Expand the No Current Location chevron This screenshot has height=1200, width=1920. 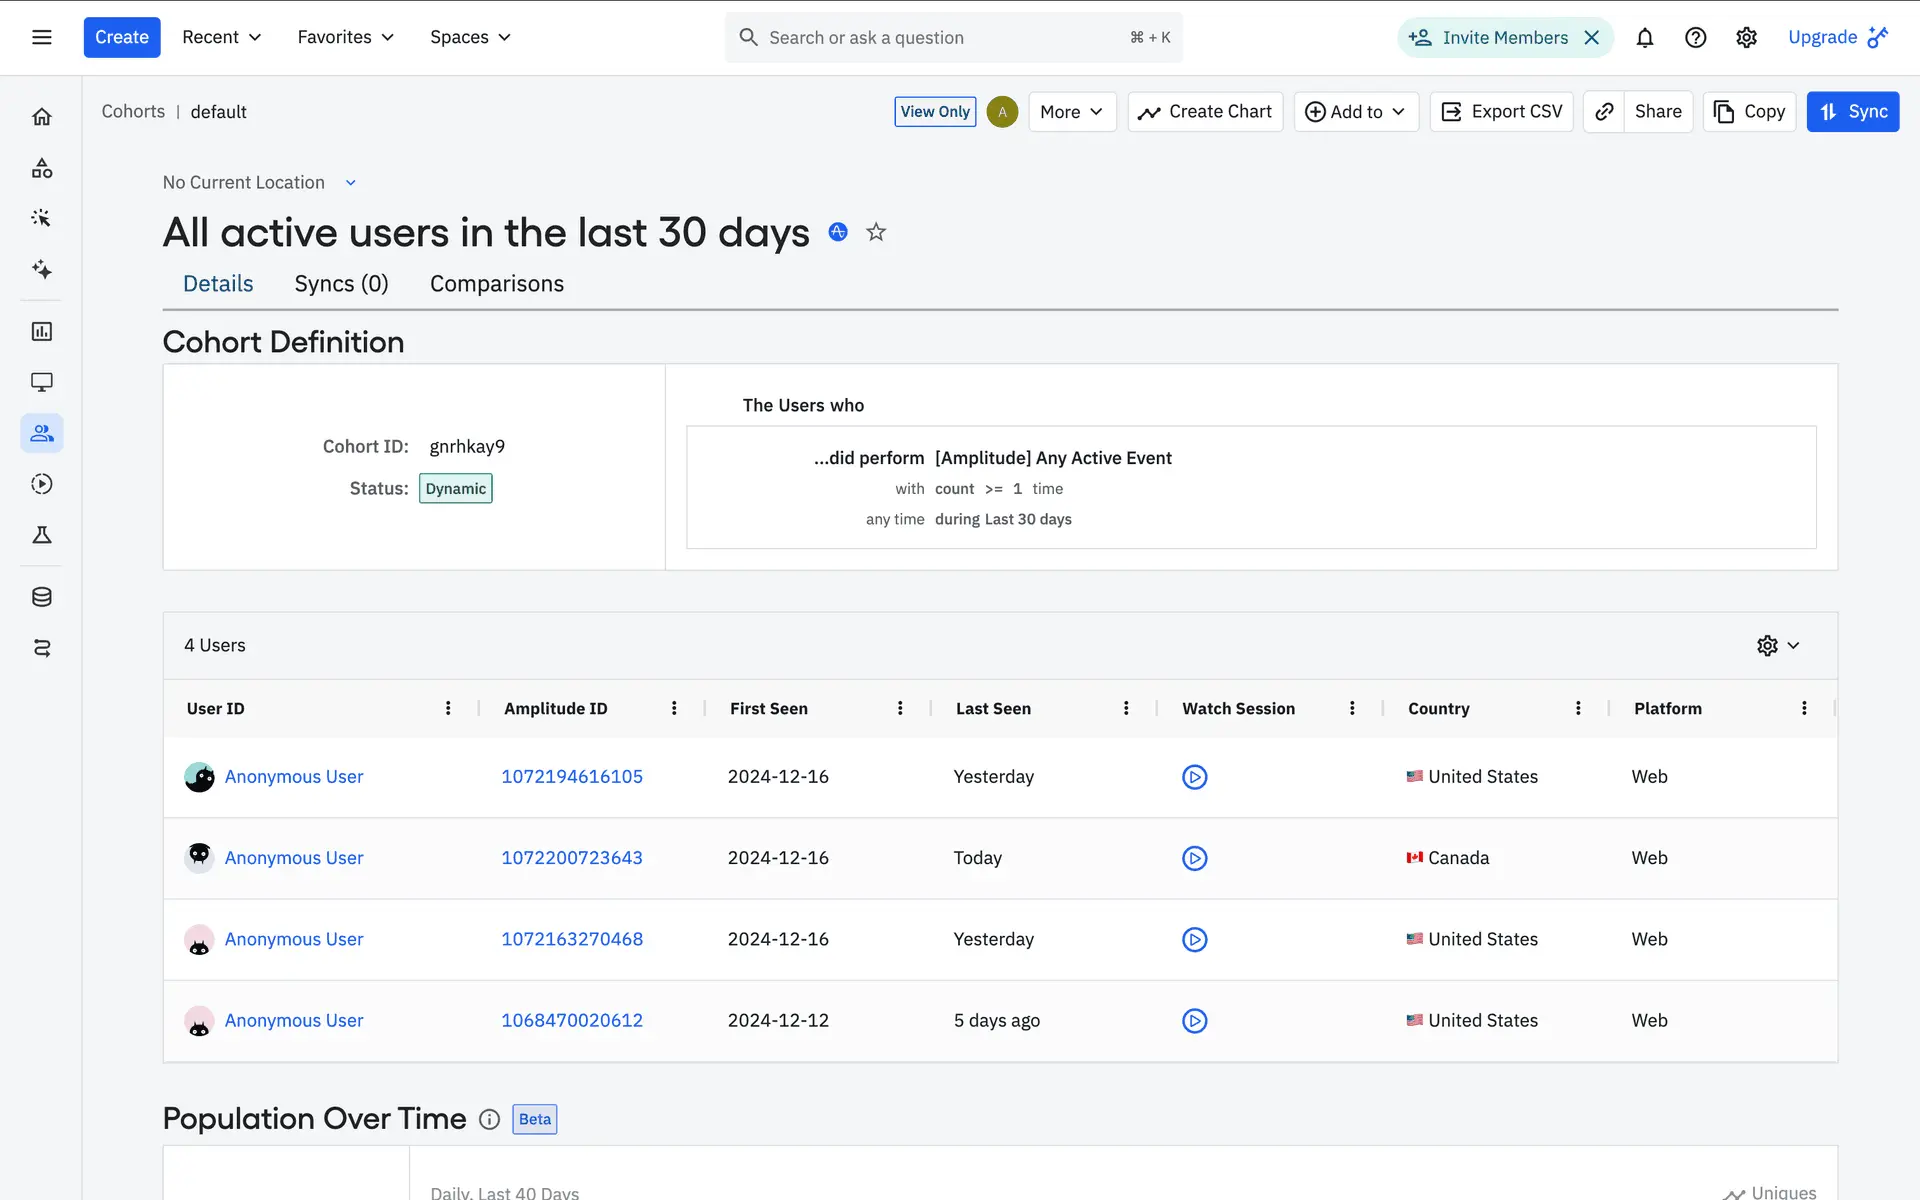pos(350,183)
